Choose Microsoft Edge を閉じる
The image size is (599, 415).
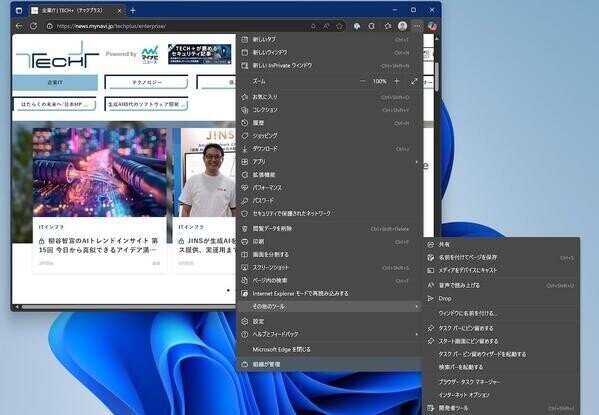tap(329, 349)
